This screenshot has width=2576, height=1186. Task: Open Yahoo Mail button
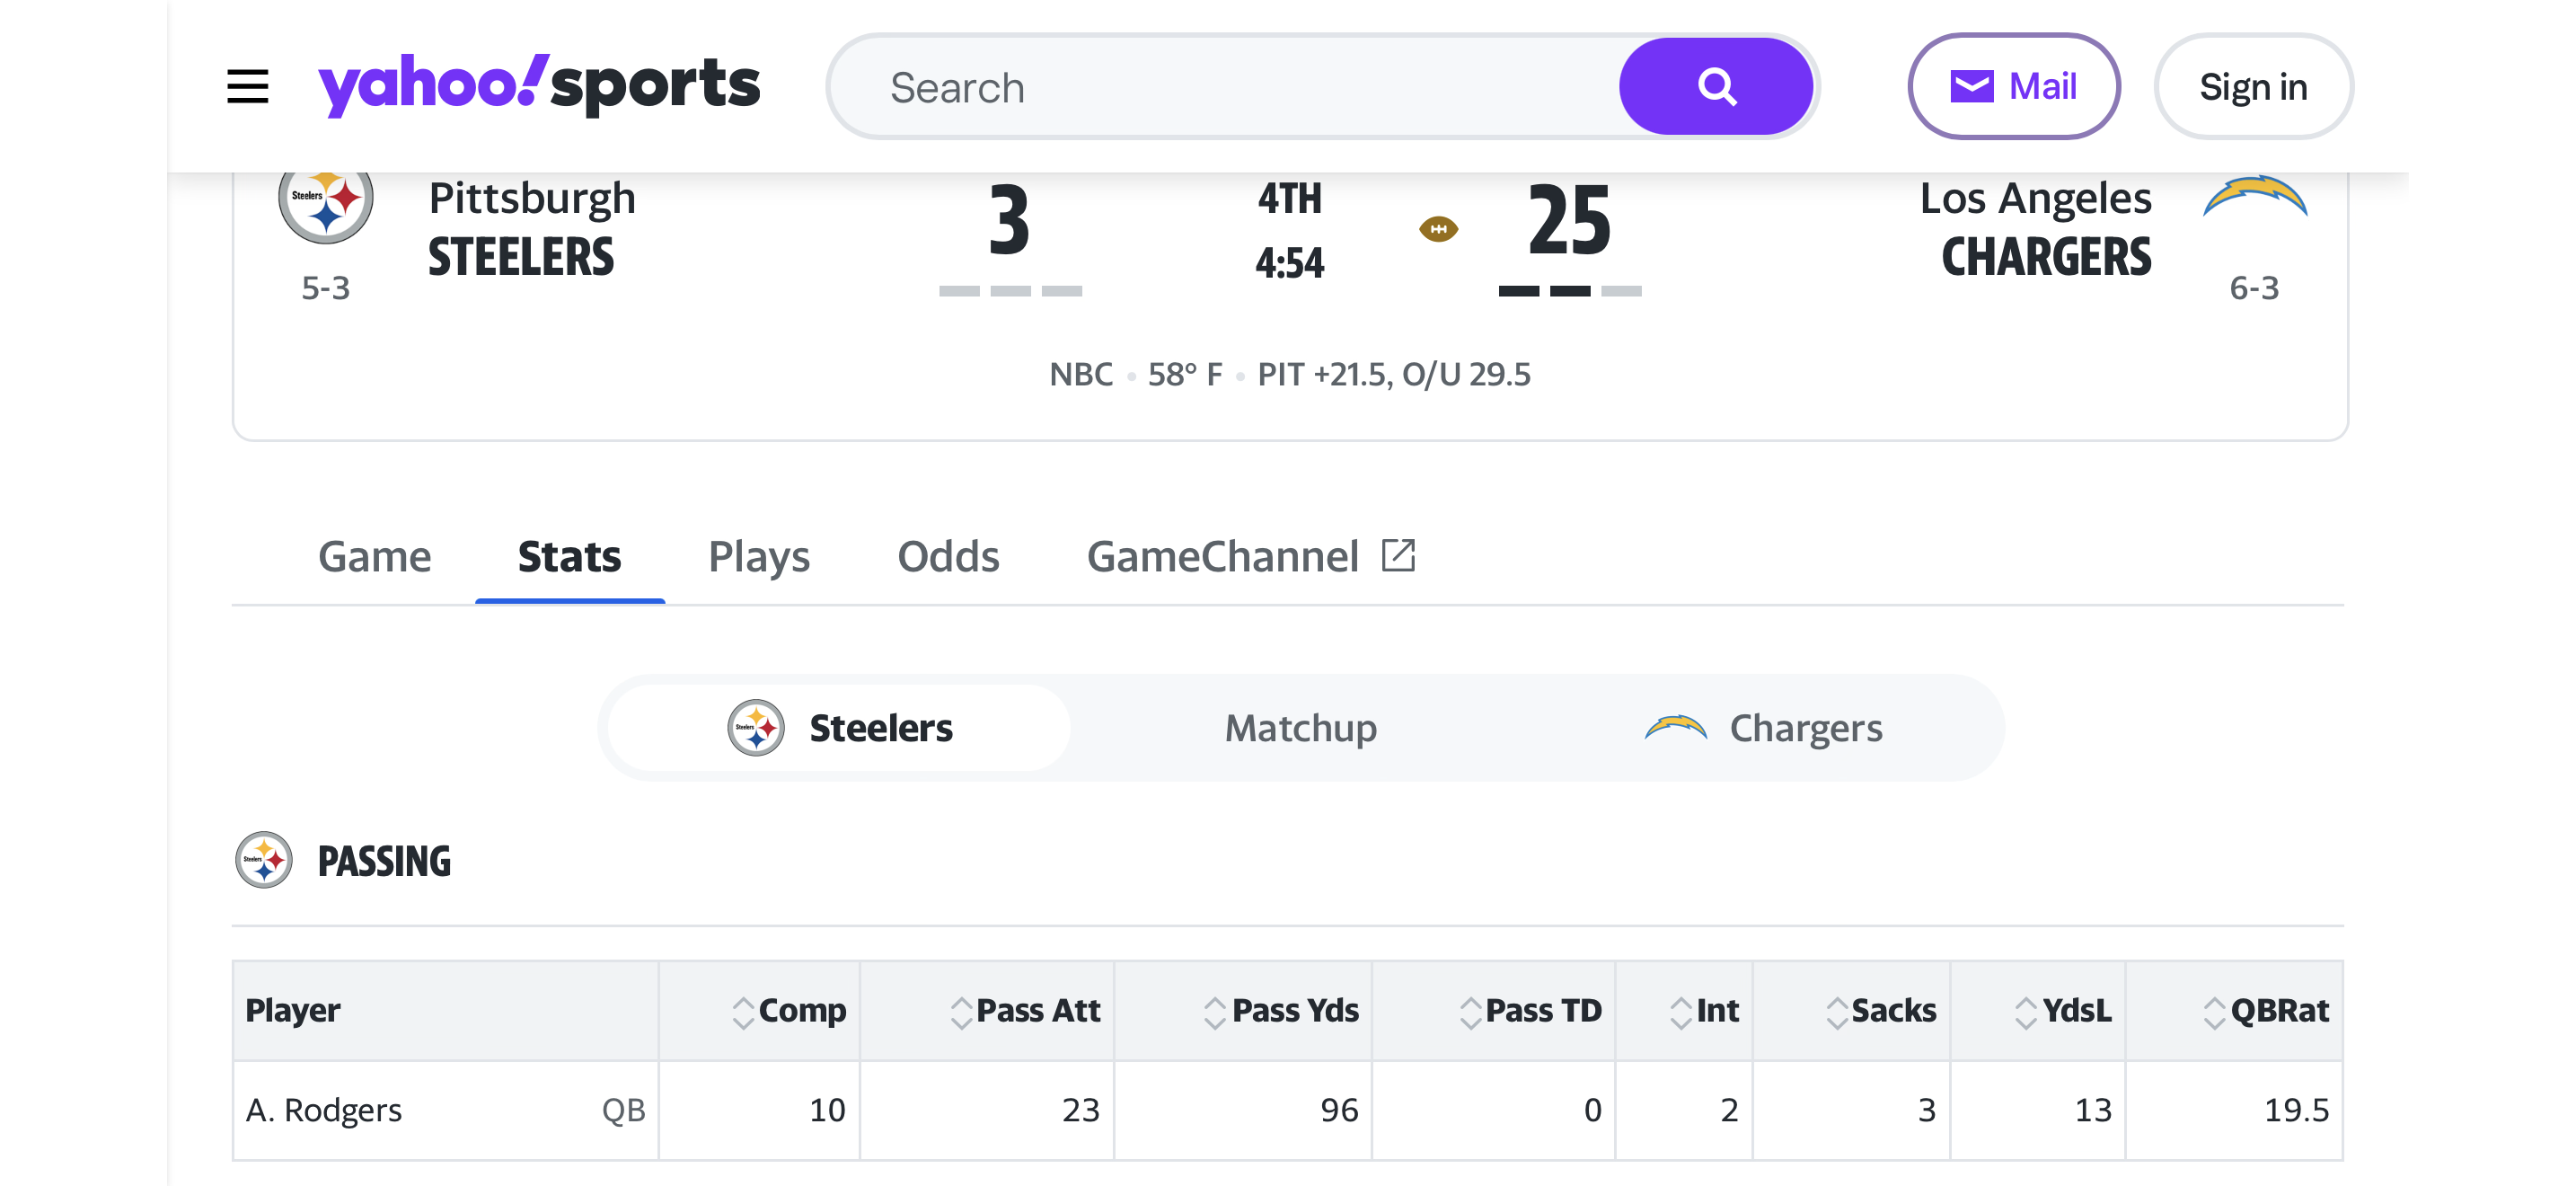[2013, 87]
